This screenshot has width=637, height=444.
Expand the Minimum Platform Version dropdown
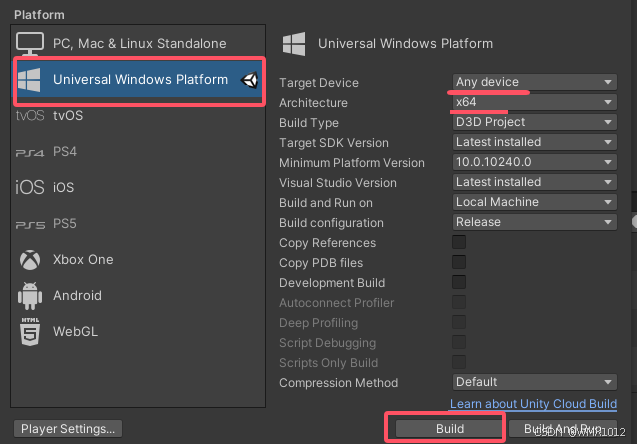535,162
